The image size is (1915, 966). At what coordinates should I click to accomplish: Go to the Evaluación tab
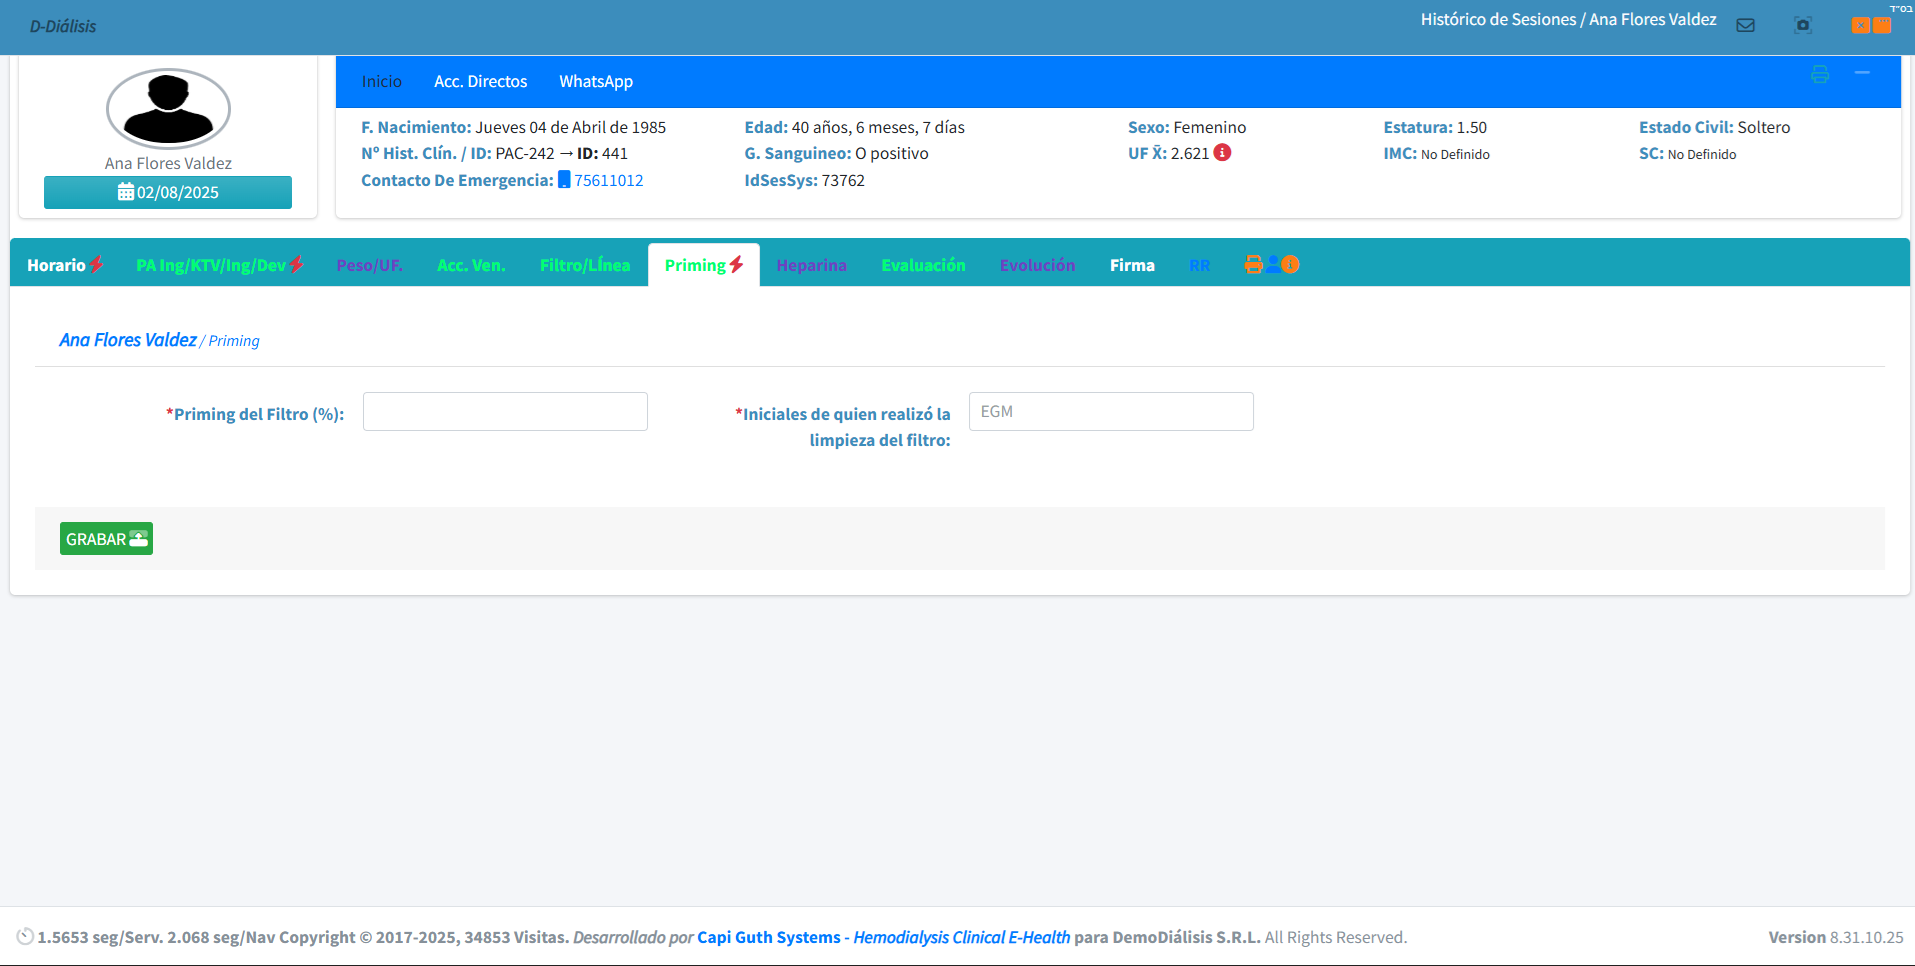pos(923,265)
